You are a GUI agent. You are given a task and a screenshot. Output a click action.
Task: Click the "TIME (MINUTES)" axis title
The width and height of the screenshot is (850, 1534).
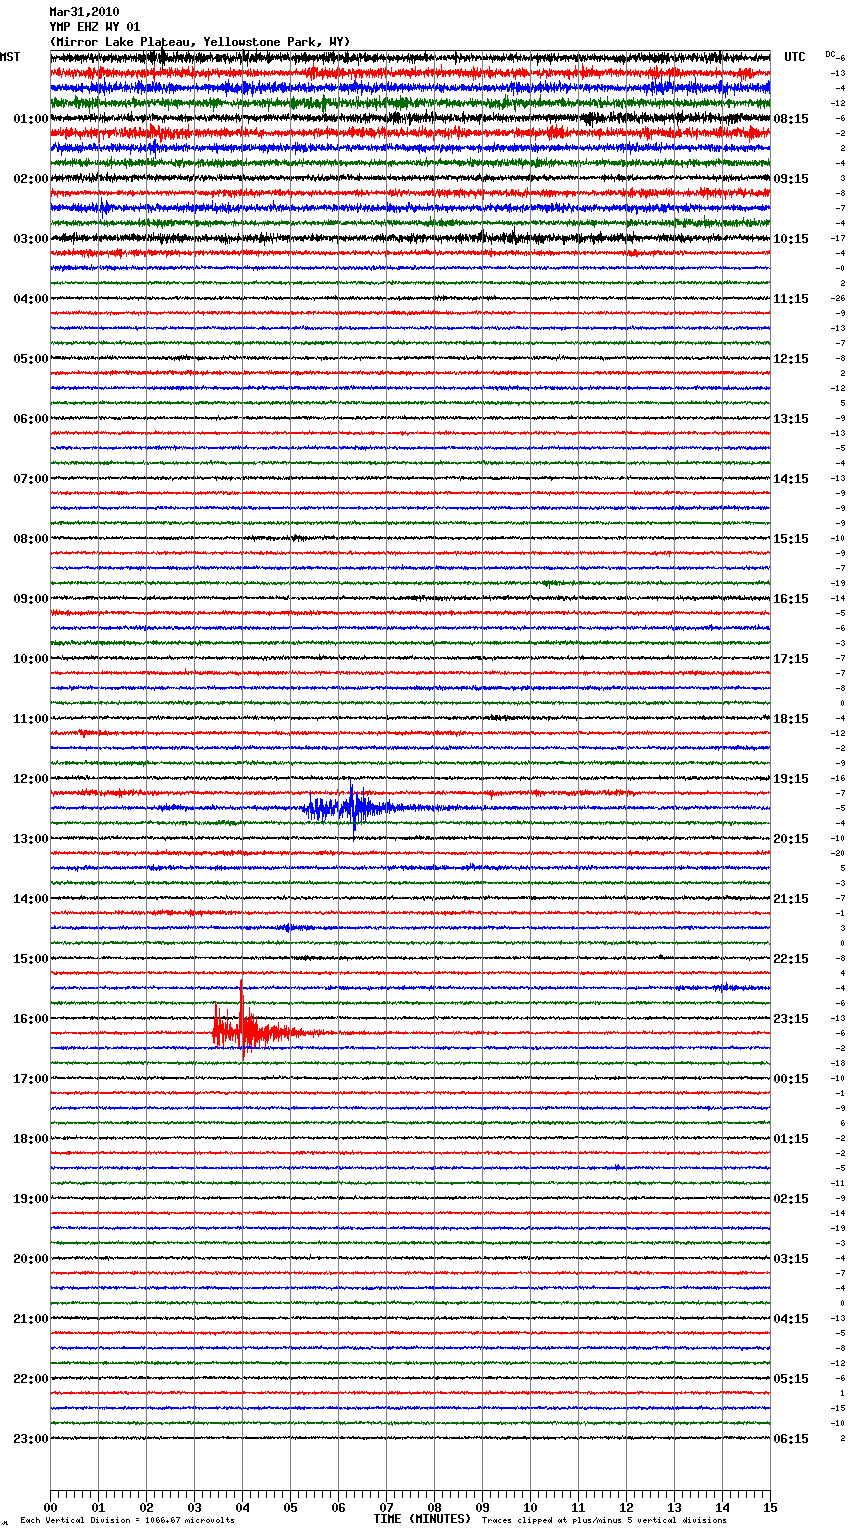pyautogui.click(x=422, y=1519)
